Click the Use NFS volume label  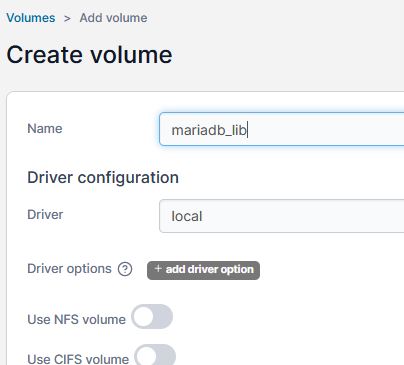click(x=76, y=319)
